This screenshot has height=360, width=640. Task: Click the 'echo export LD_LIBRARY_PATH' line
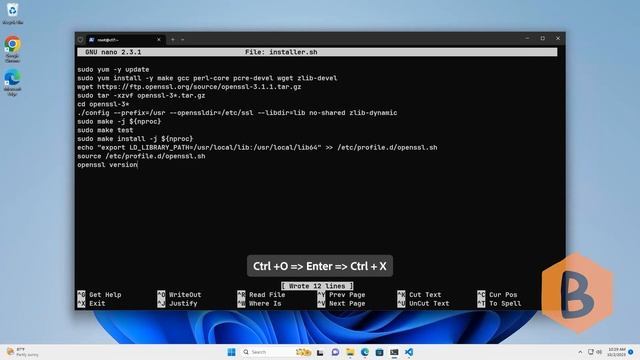pos(257,147)
